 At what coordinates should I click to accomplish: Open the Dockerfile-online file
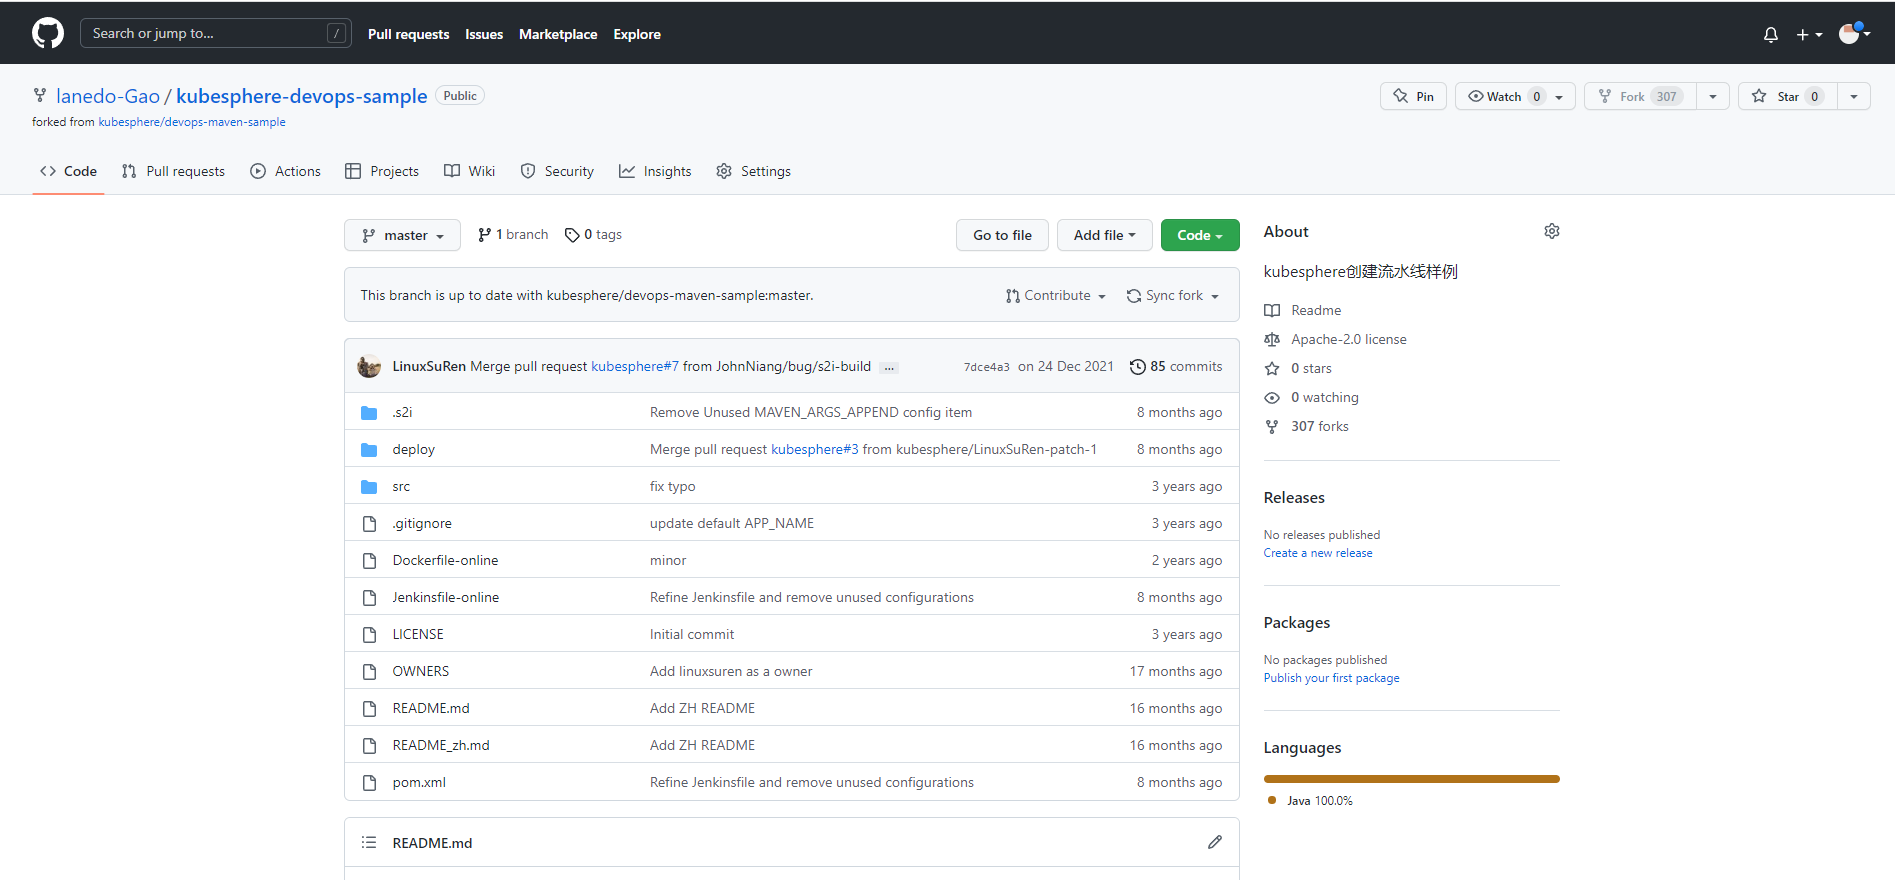(445, 560)
